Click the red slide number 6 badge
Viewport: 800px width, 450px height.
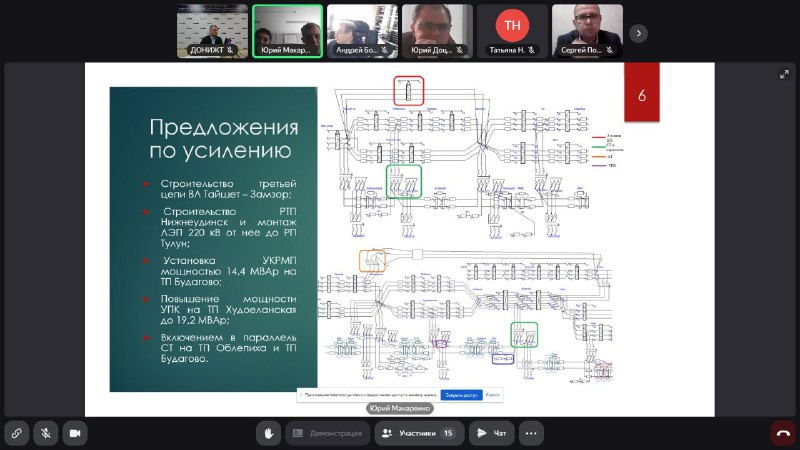click(642, 92)
